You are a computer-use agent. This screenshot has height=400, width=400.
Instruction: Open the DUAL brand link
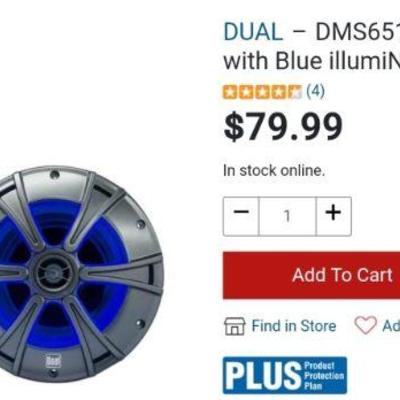coord(253,32)
